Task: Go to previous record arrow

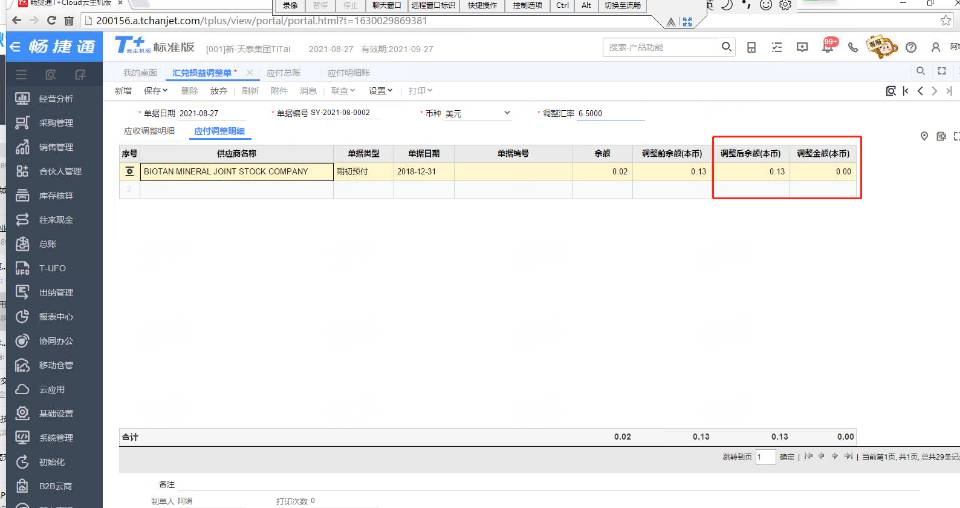Action: (x=920, y=91)
